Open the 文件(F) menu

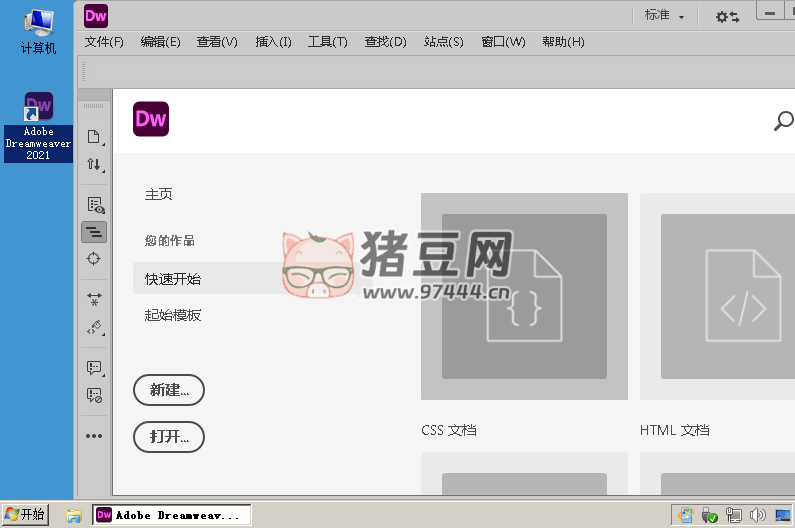(104, 42)
